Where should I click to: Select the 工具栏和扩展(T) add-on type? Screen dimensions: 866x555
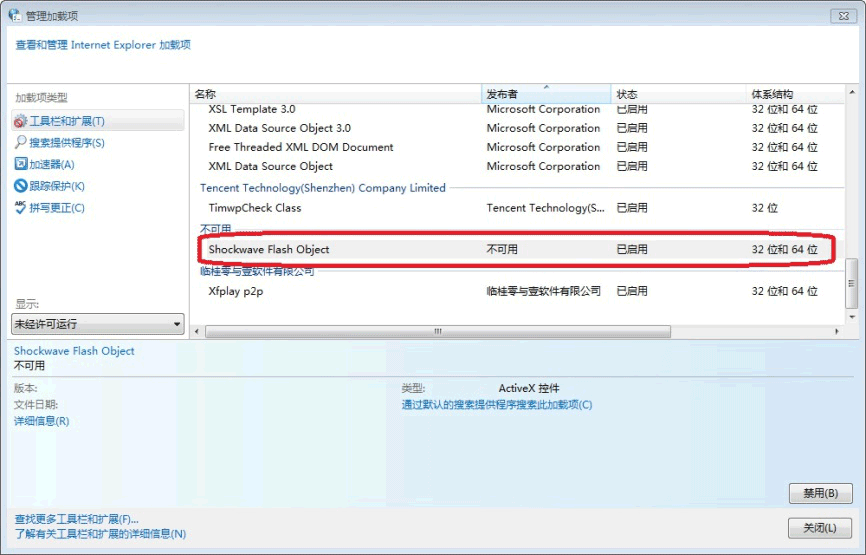[x=97, y=120]
